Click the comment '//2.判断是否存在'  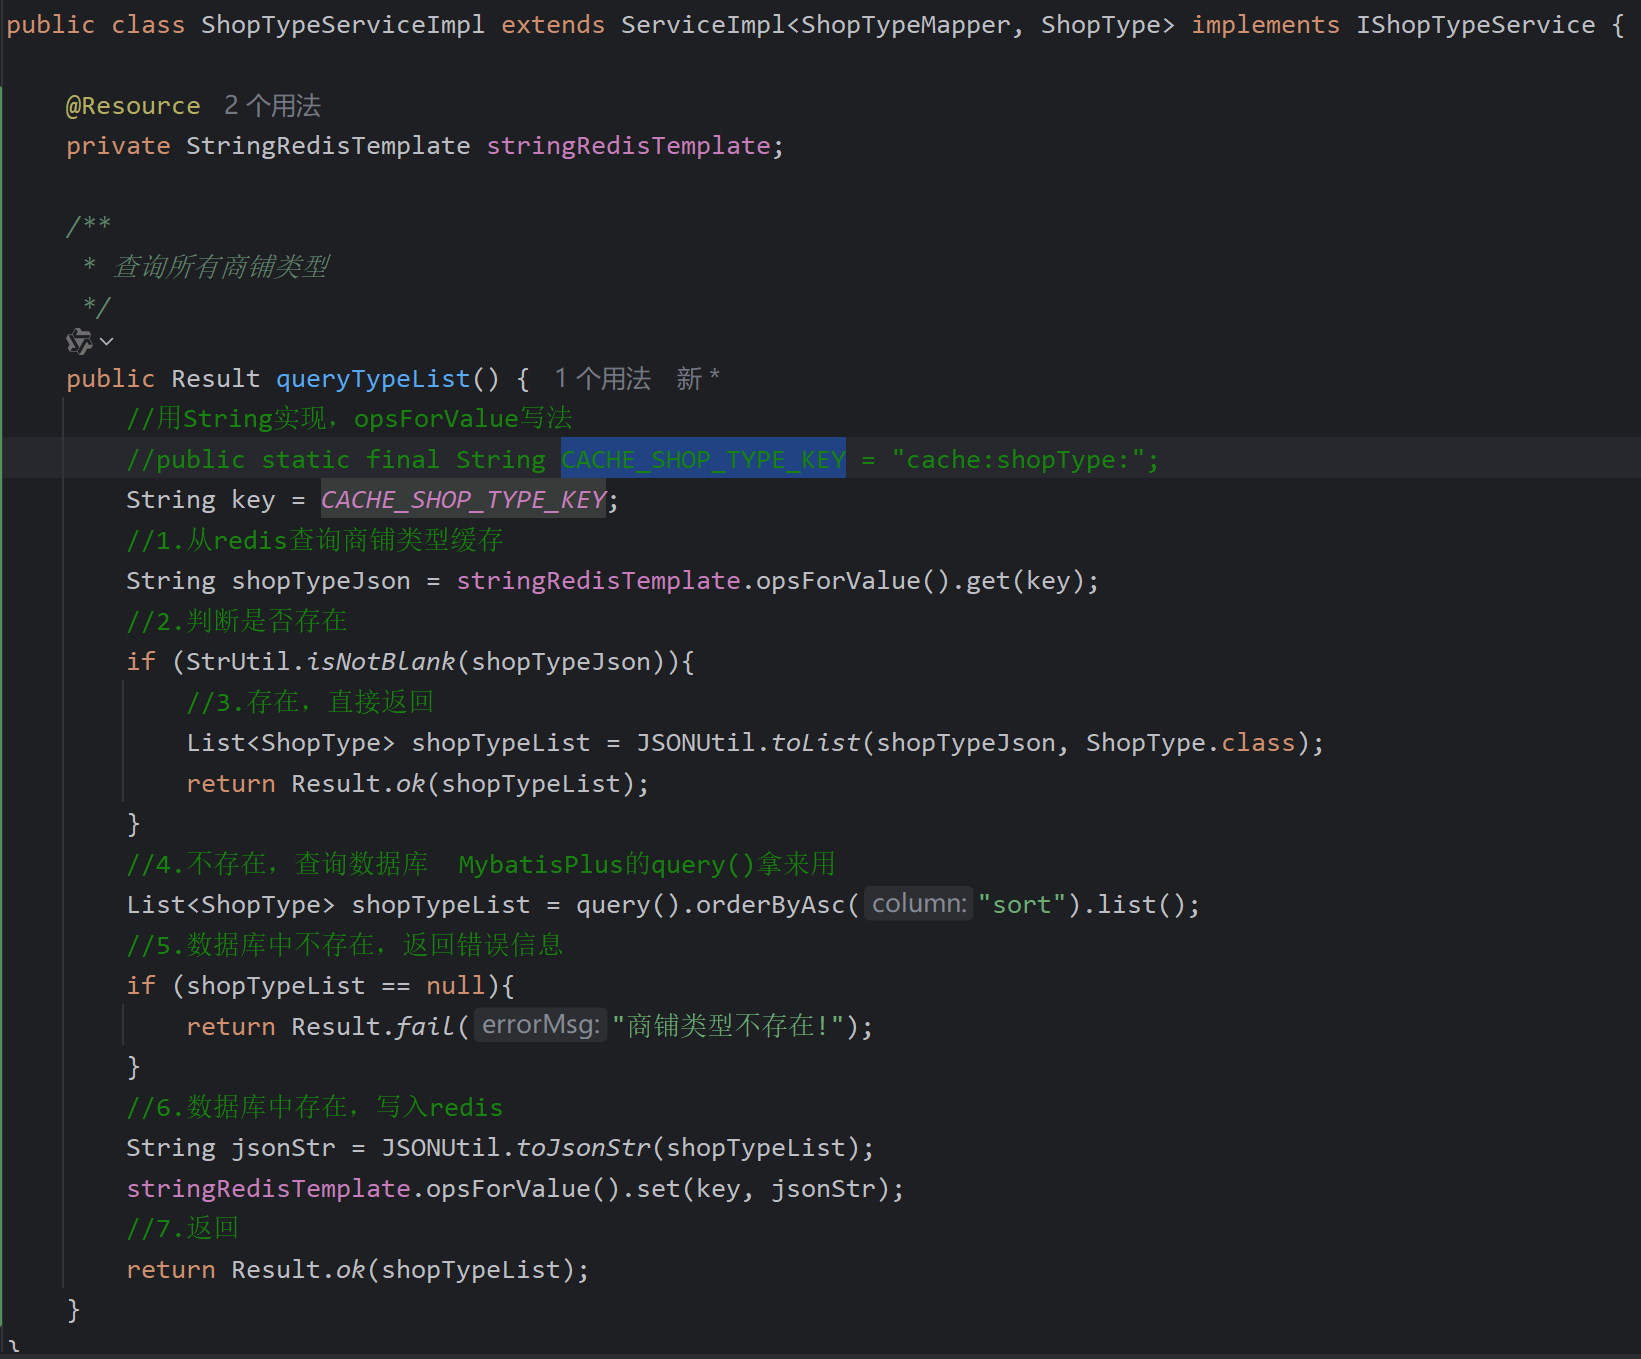tap(237, 622)
